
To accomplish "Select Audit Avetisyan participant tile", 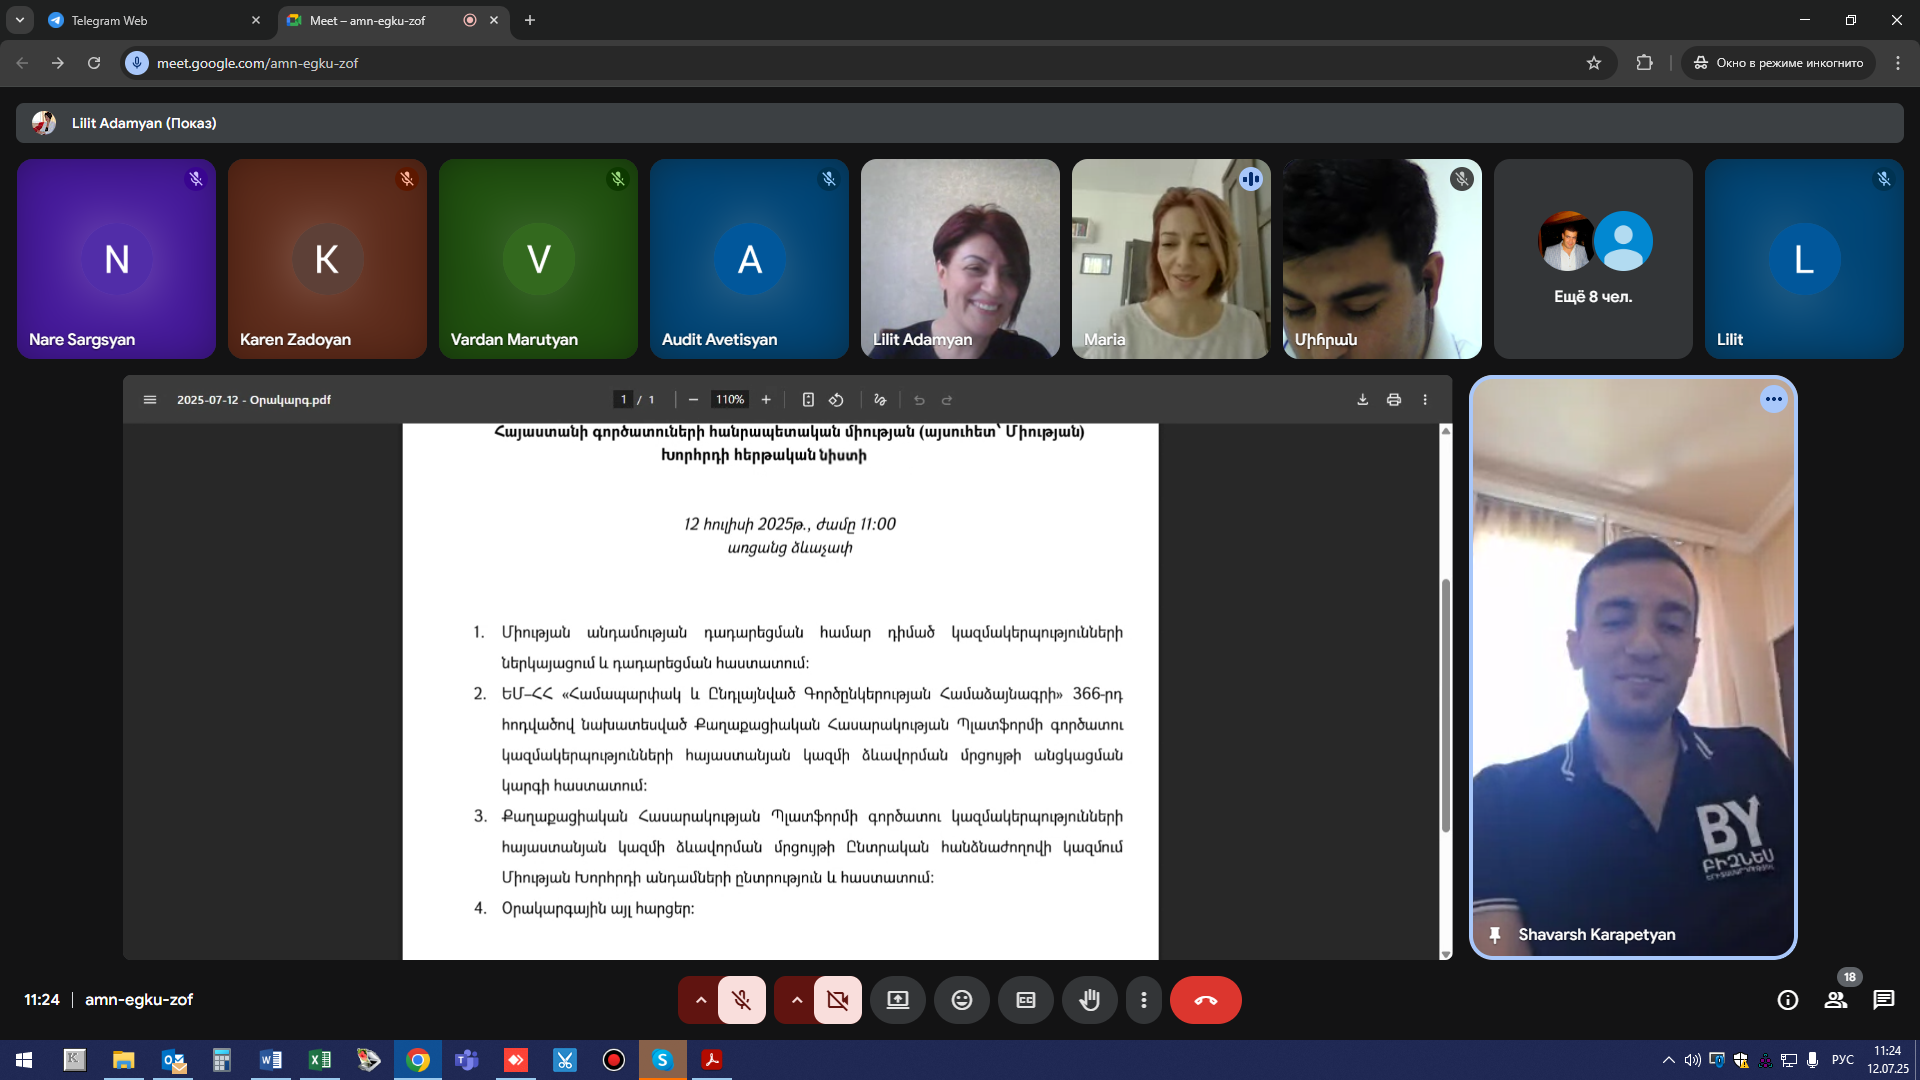I will (x=749, y=259).
